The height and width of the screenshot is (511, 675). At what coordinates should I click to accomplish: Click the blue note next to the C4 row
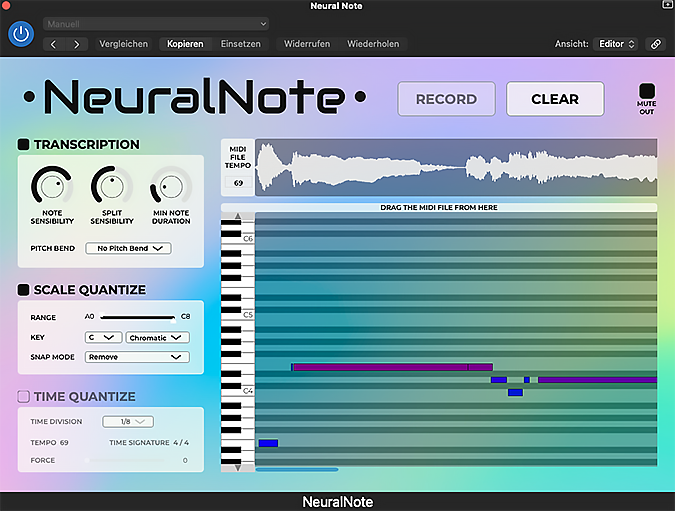515,392
